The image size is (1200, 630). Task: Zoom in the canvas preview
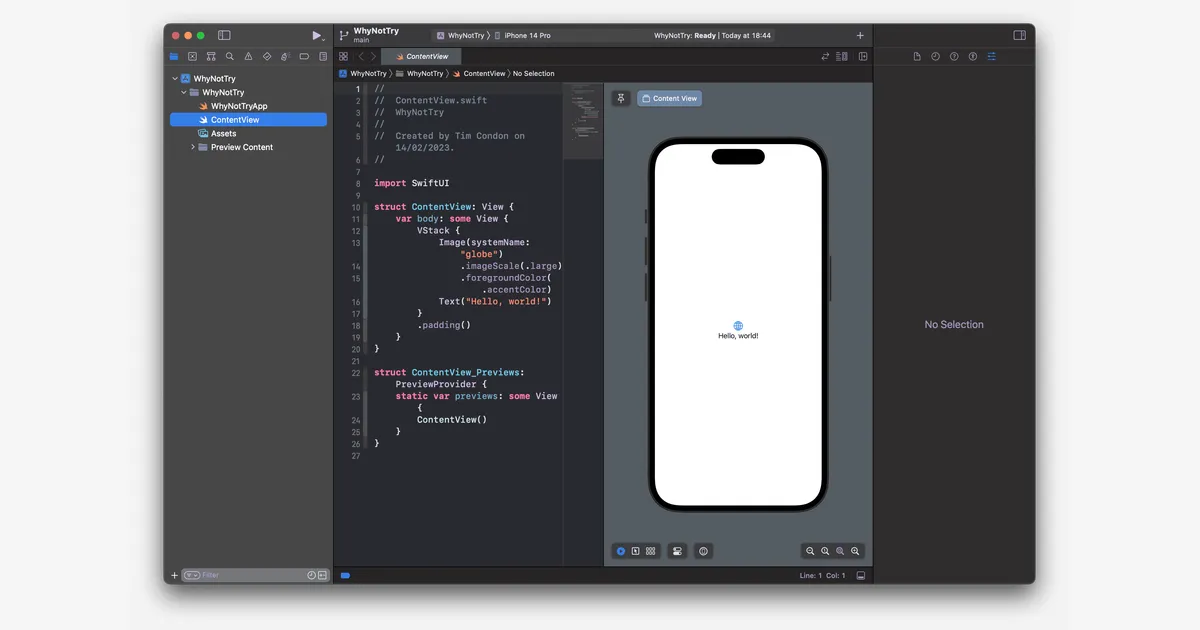click(x=855, y=551)
